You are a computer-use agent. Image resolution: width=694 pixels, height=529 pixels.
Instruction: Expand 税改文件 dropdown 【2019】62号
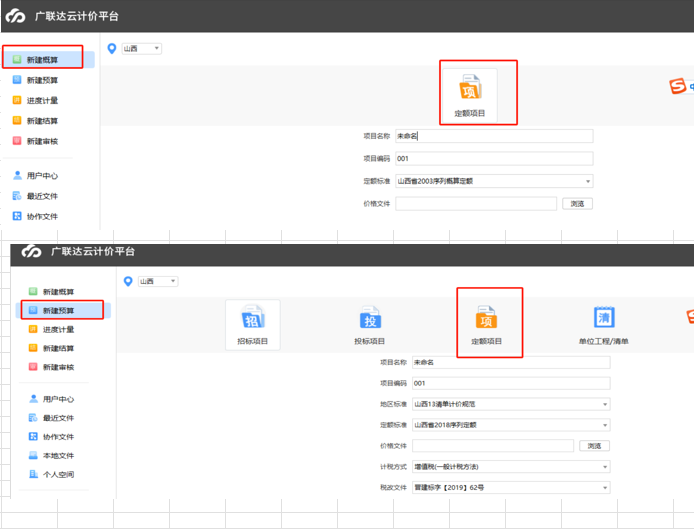pyautogui.click(x=511, y=487)
